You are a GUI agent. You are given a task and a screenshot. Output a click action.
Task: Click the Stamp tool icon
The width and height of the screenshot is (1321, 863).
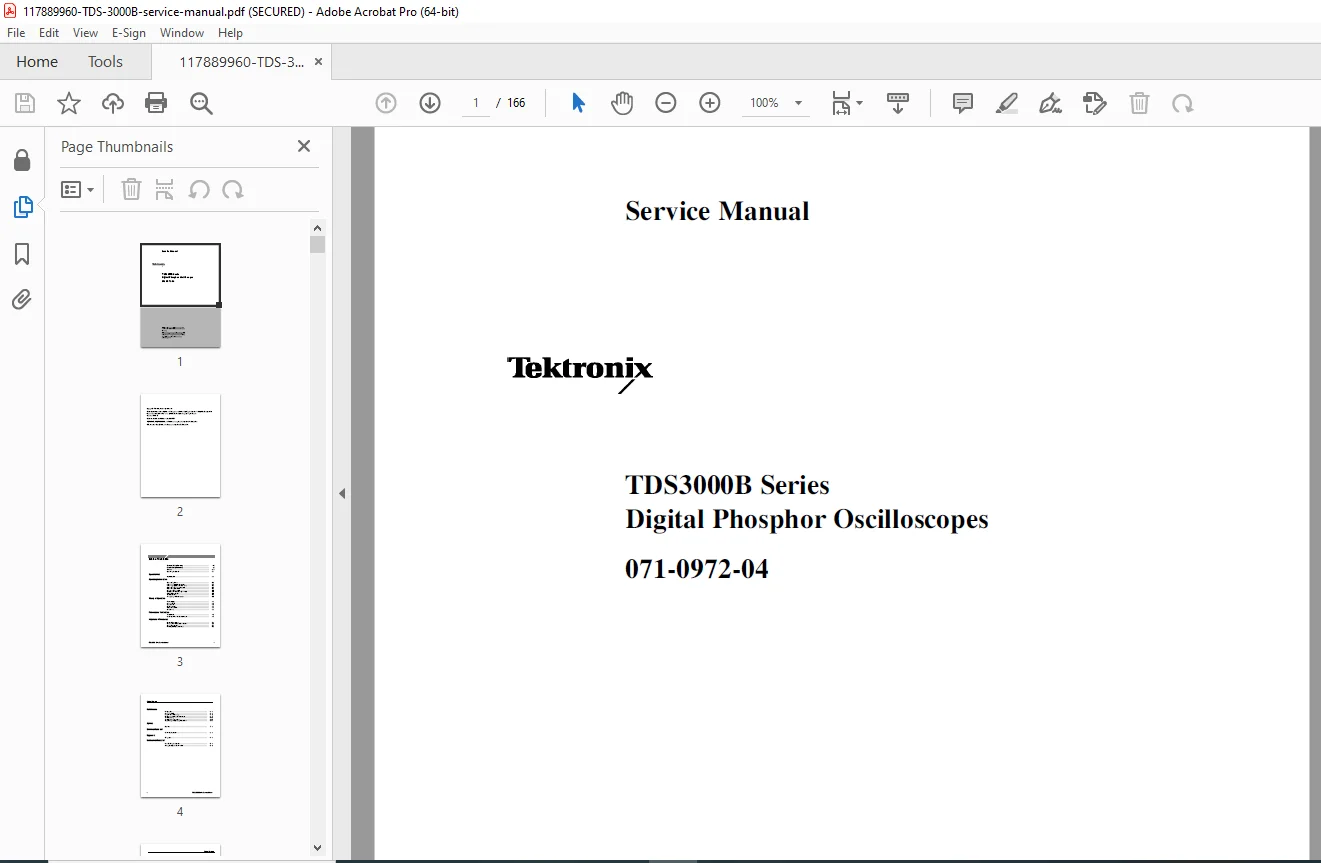[x=1095, y=103]
